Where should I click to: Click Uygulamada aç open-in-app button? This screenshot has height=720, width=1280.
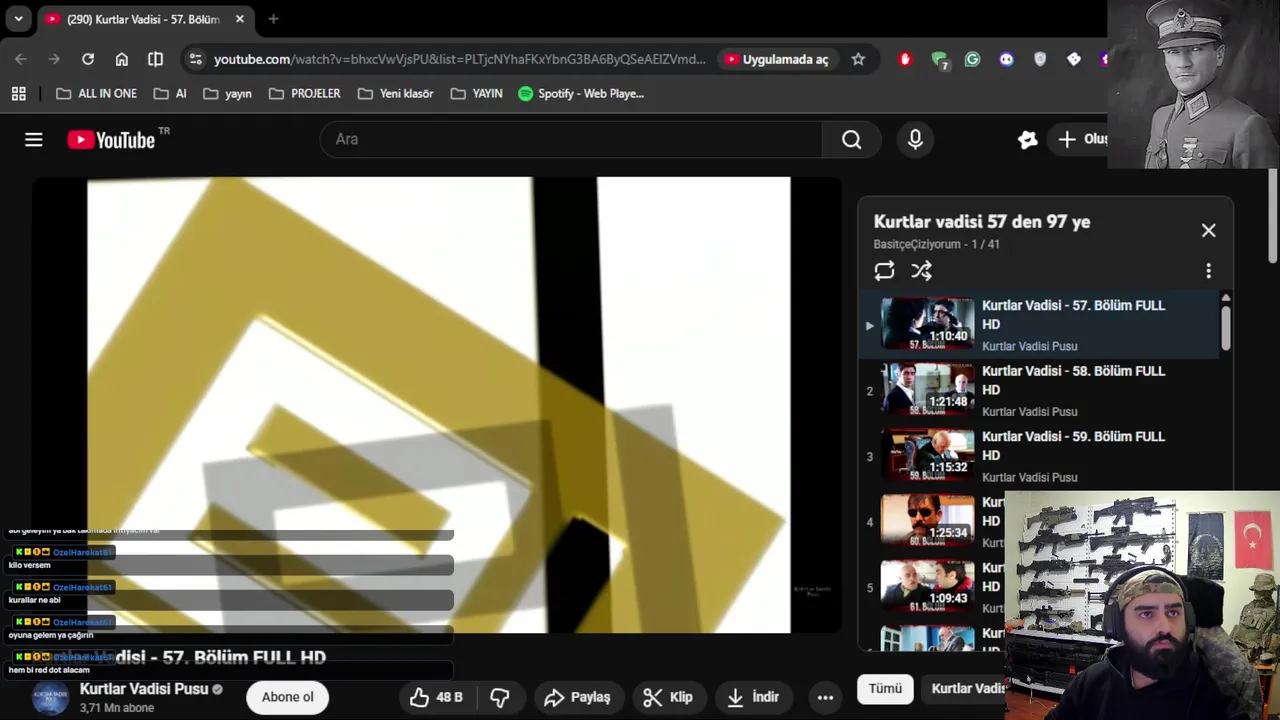[x=778, y=59]
